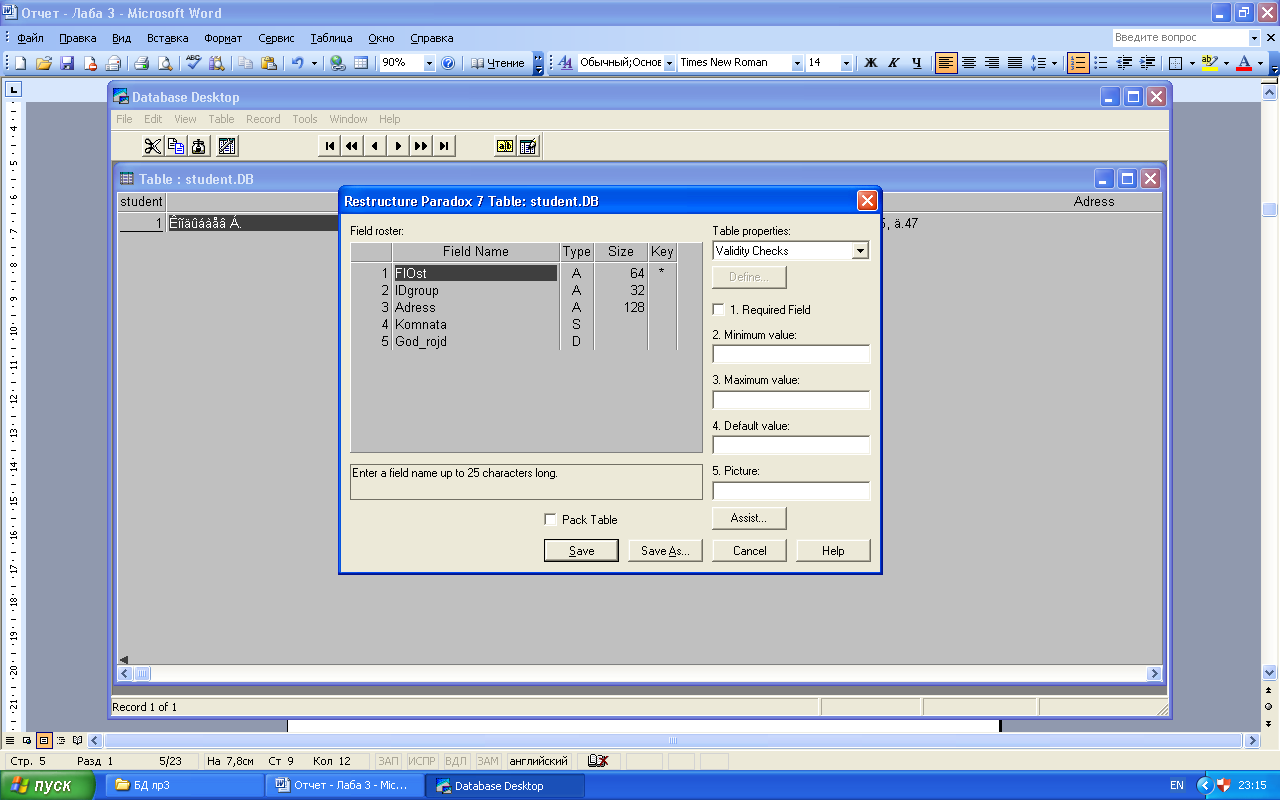Click the Print icon in Word toolbar
This screenshot has height=800, width=1280.
141,63
